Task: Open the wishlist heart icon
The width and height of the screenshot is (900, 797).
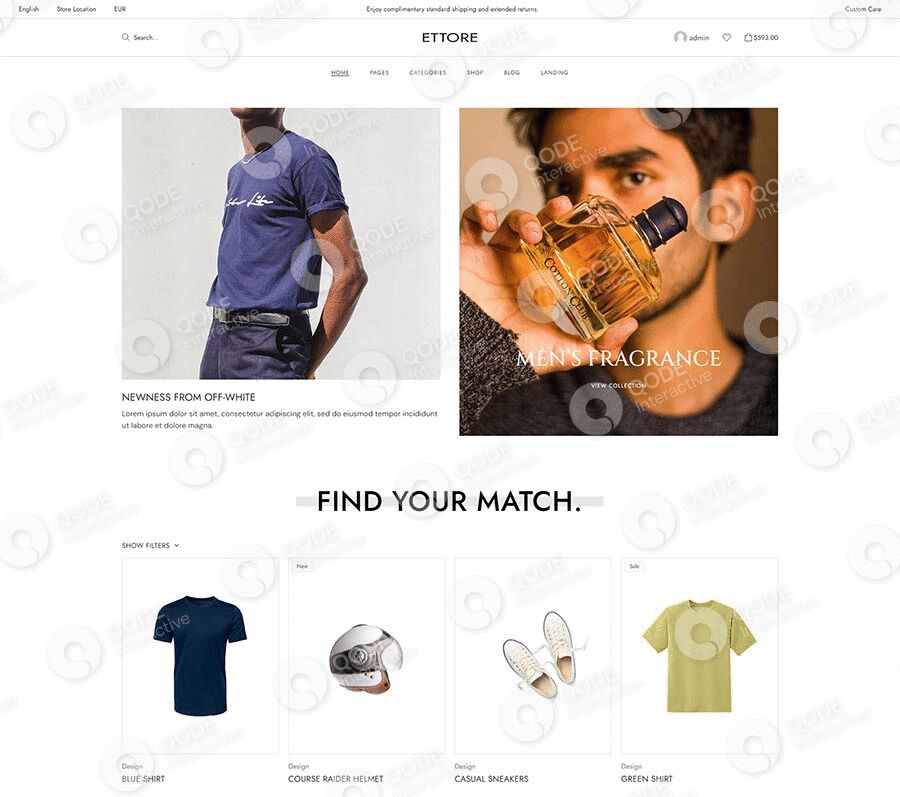Action: tap(727, 37)
